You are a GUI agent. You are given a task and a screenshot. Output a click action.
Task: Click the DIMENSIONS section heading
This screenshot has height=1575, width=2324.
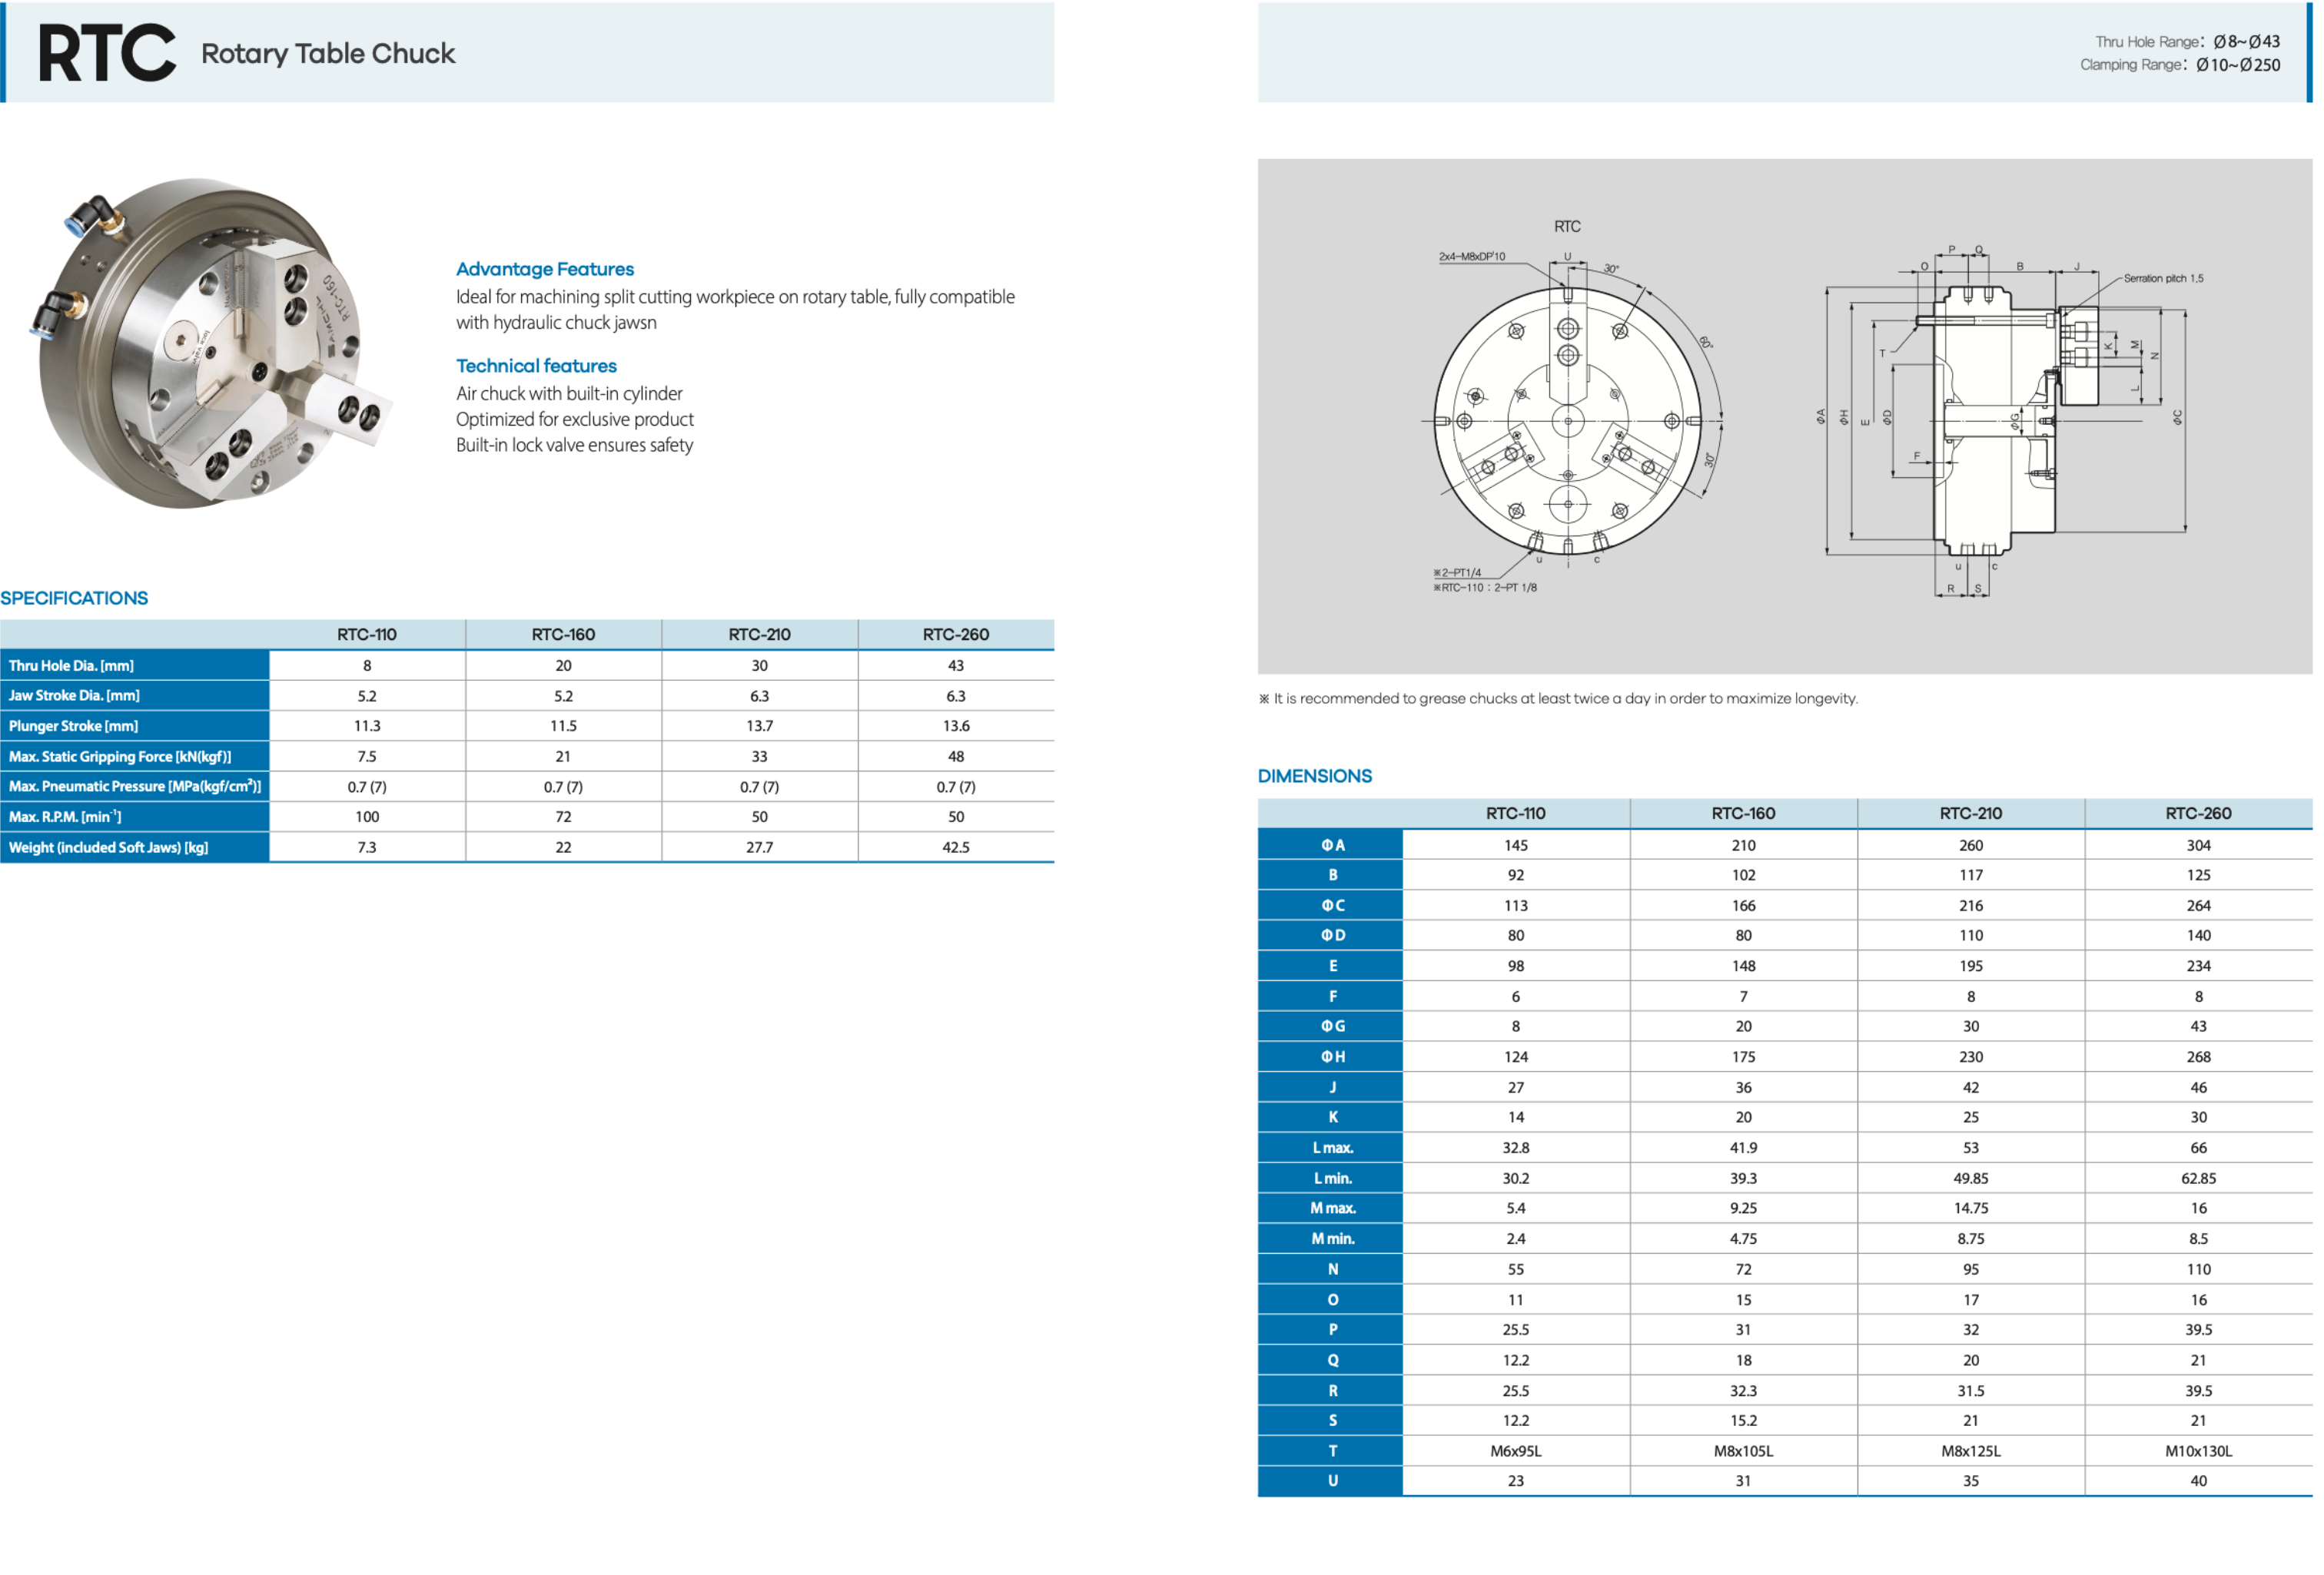(1314, 776)
